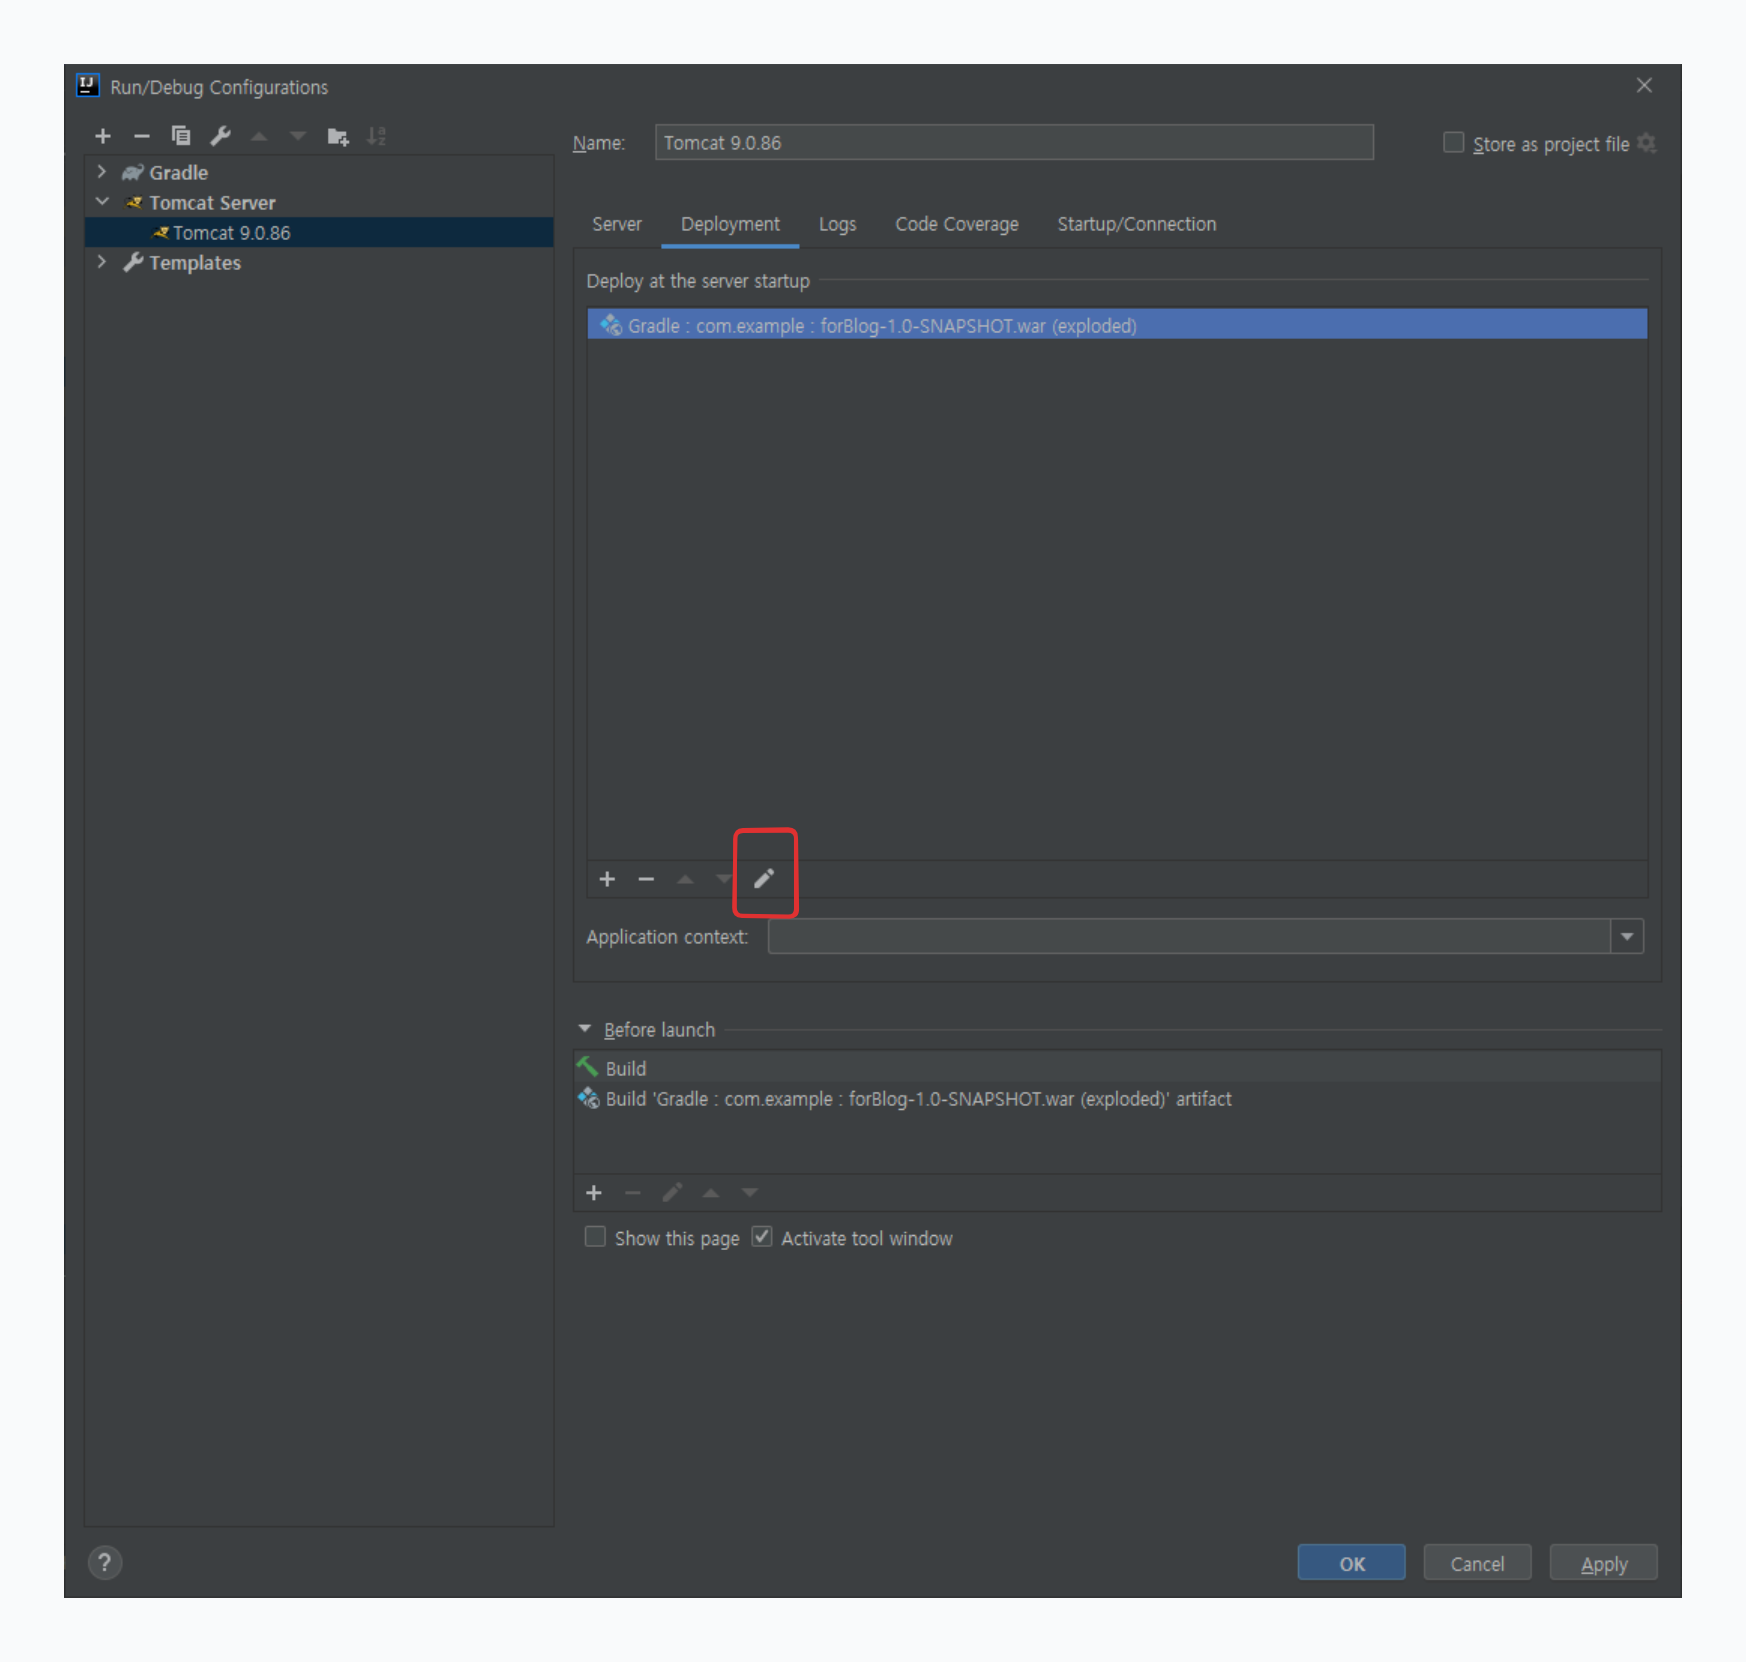Go to the Code Coverage tab
The height and width of the screenshot is (1662, 1746).
point(957,224)
